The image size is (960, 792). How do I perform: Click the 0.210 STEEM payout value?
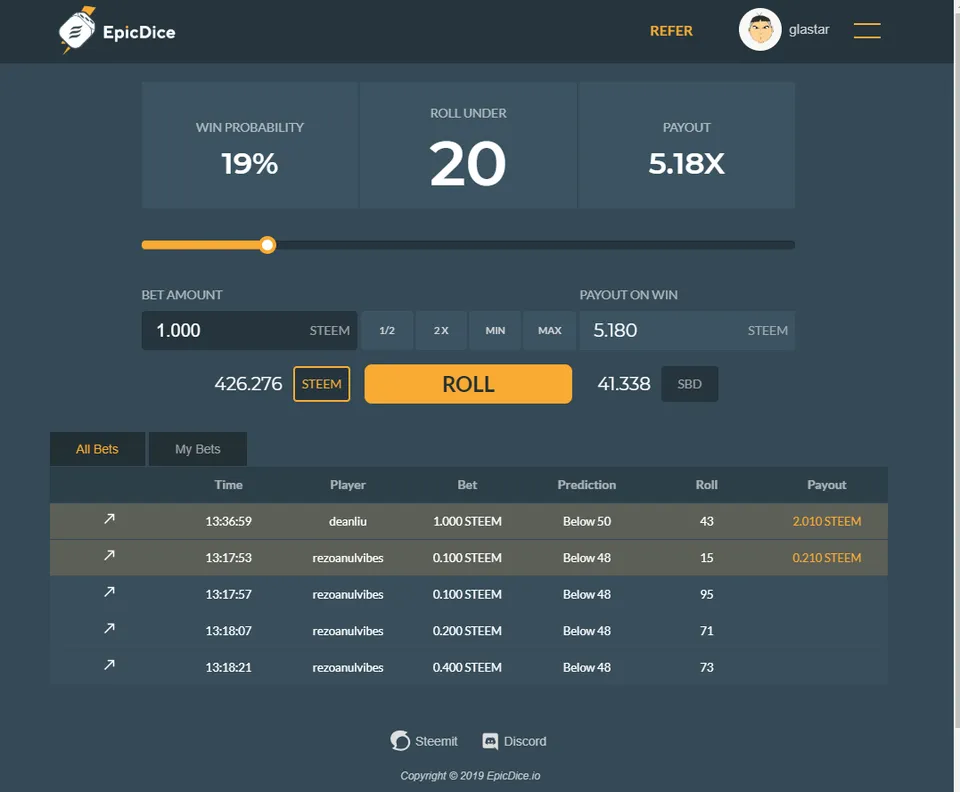coord(827,558)
